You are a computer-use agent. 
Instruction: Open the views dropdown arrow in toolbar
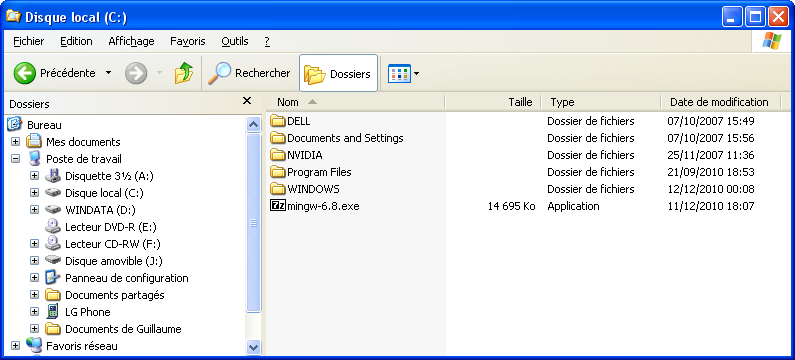point(417,74)
